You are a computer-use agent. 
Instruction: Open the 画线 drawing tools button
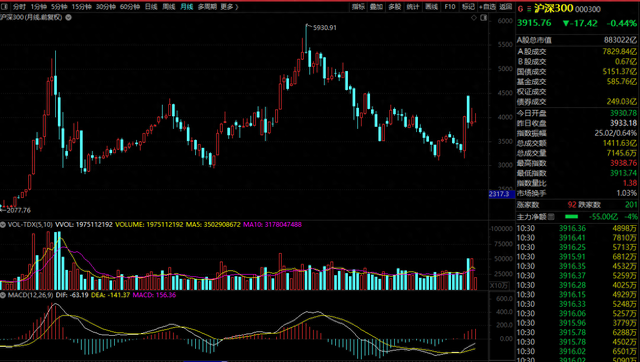[431, 7]
